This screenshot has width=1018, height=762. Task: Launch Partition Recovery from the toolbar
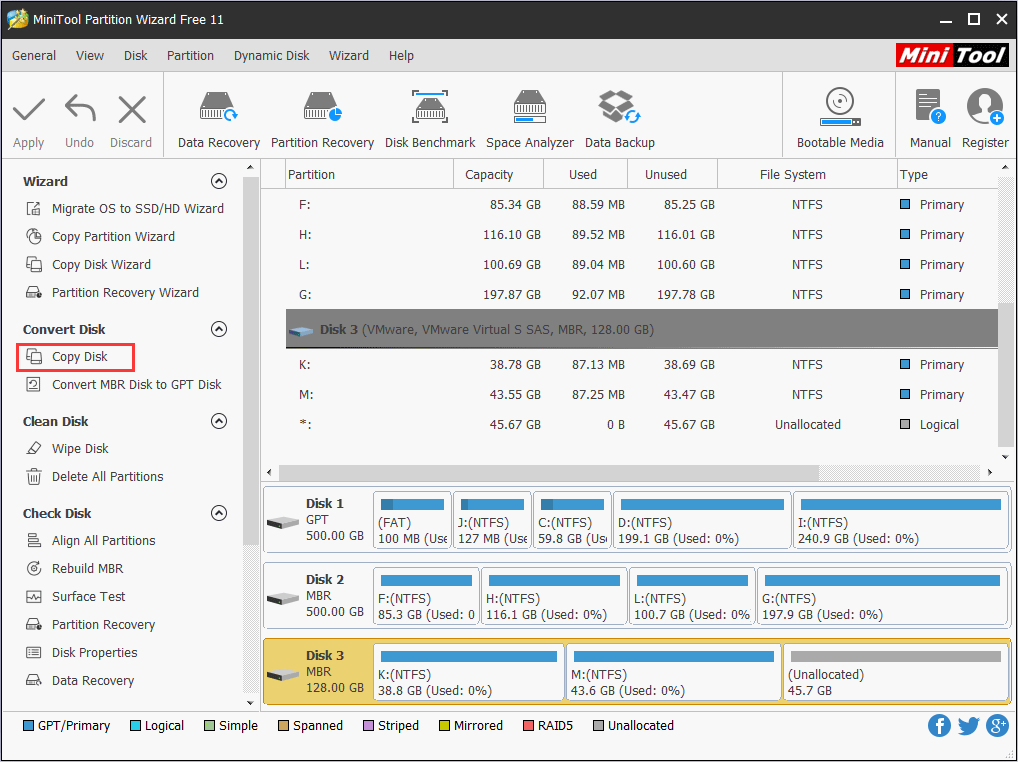pyautogui.click(x=322, y=115)
